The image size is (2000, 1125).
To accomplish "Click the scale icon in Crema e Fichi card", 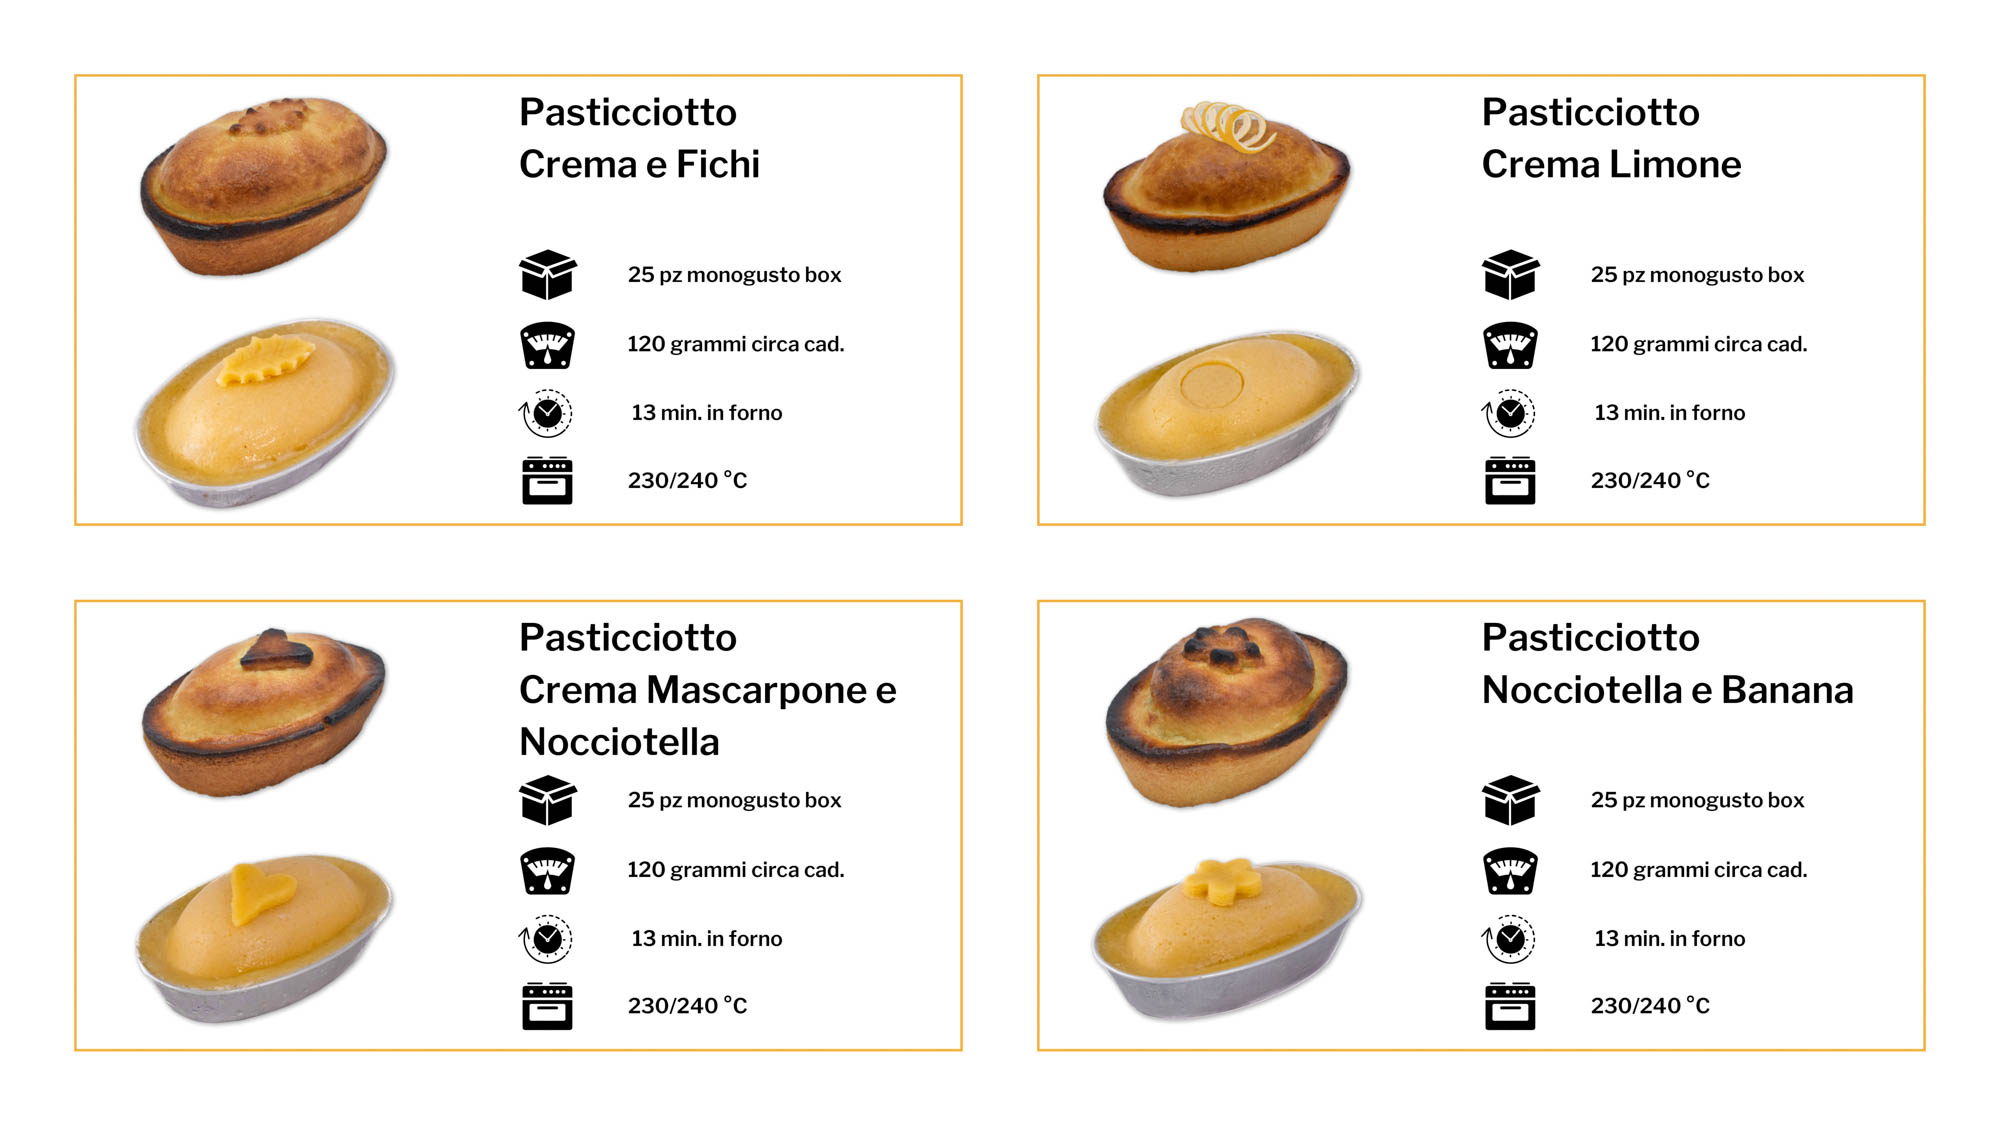I will [547, 345].
